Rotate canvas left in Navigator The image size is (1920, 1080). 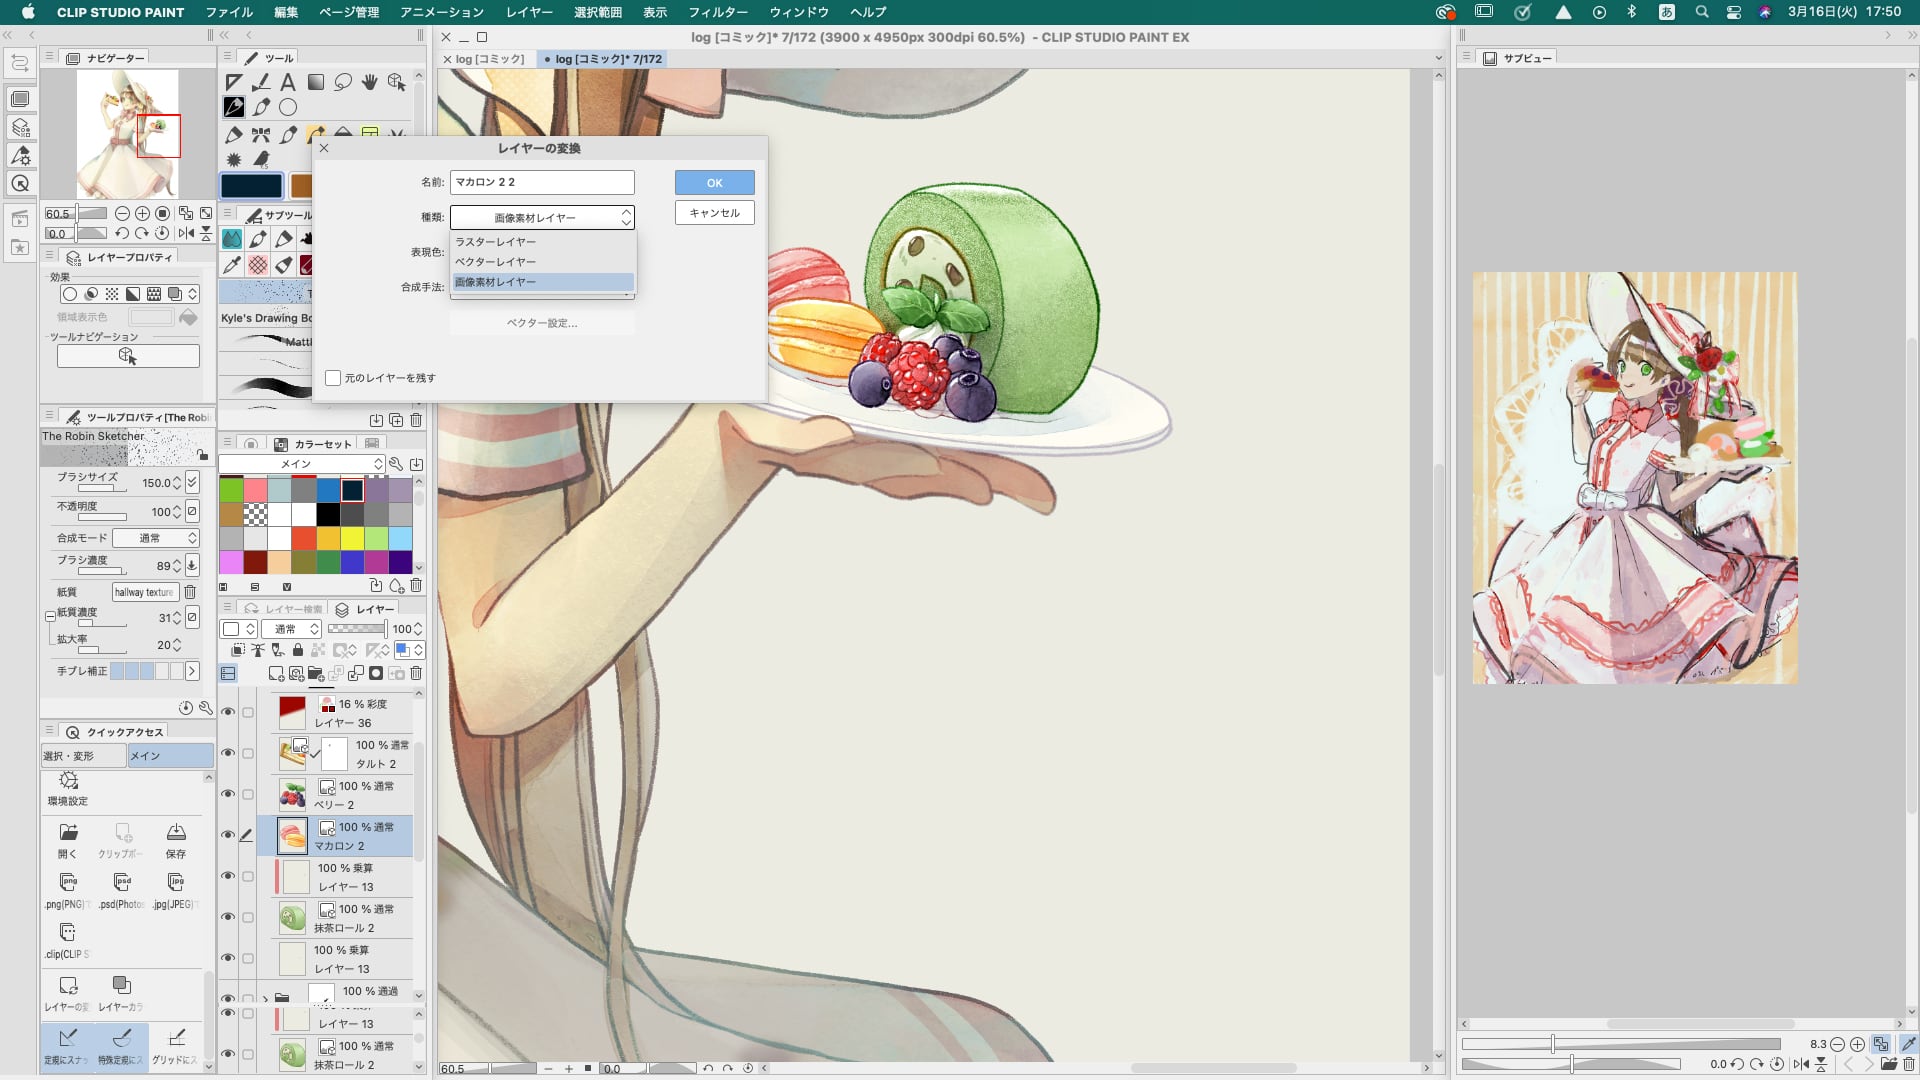[x=122, y=233]
